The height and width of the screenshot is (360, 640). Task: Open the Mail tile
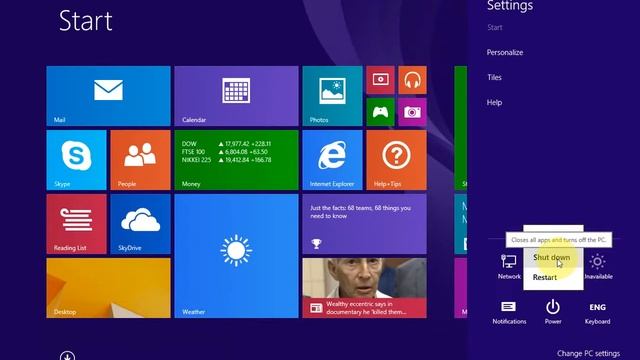tap(108, 96)
